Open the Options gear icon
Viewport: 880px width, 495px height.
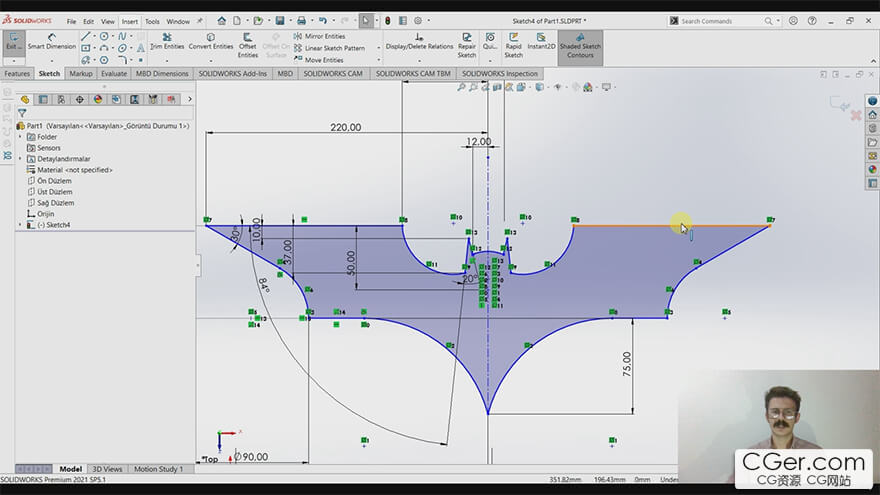(x=418, y=21)
